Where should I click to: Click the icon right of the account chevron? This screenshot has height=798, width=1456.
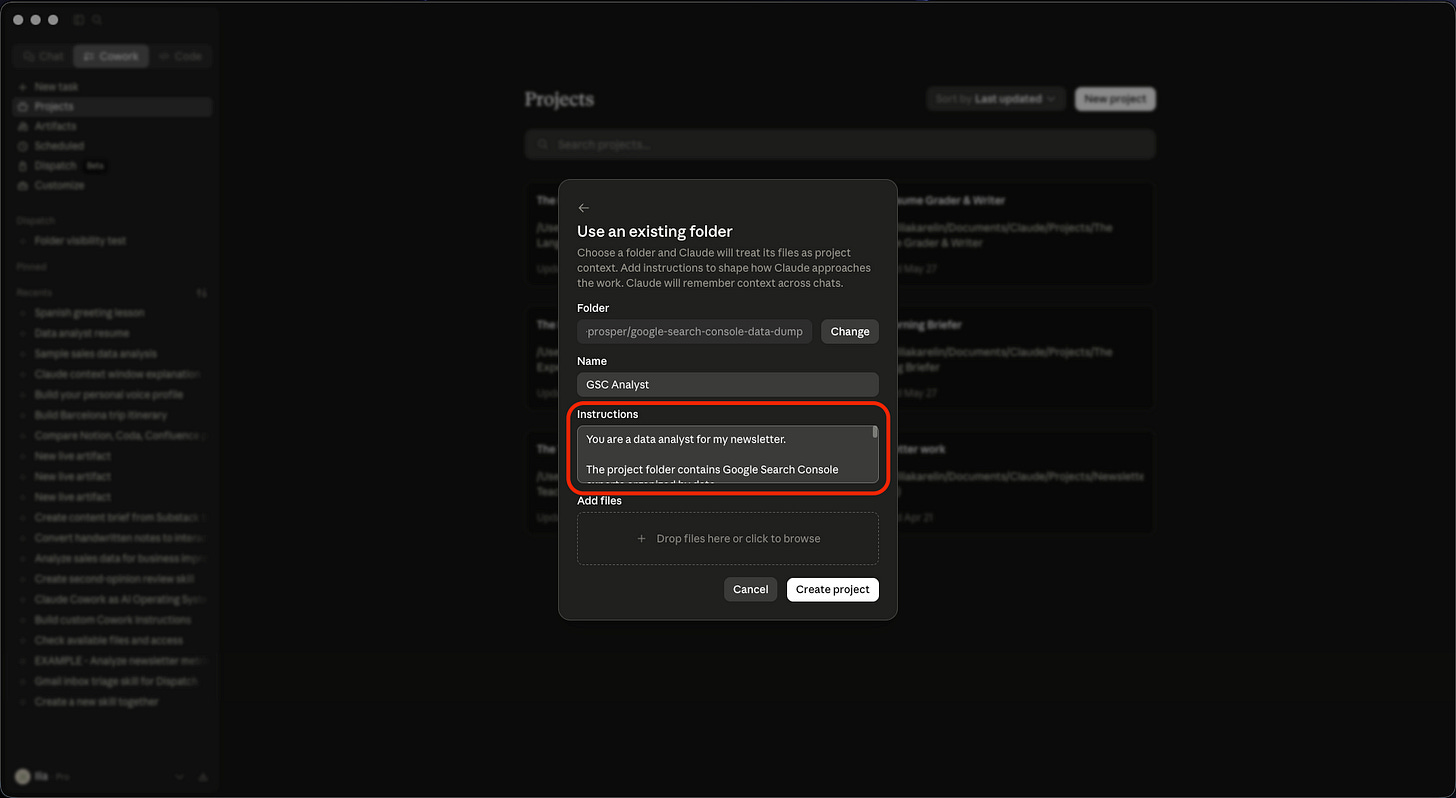point(203,777)
